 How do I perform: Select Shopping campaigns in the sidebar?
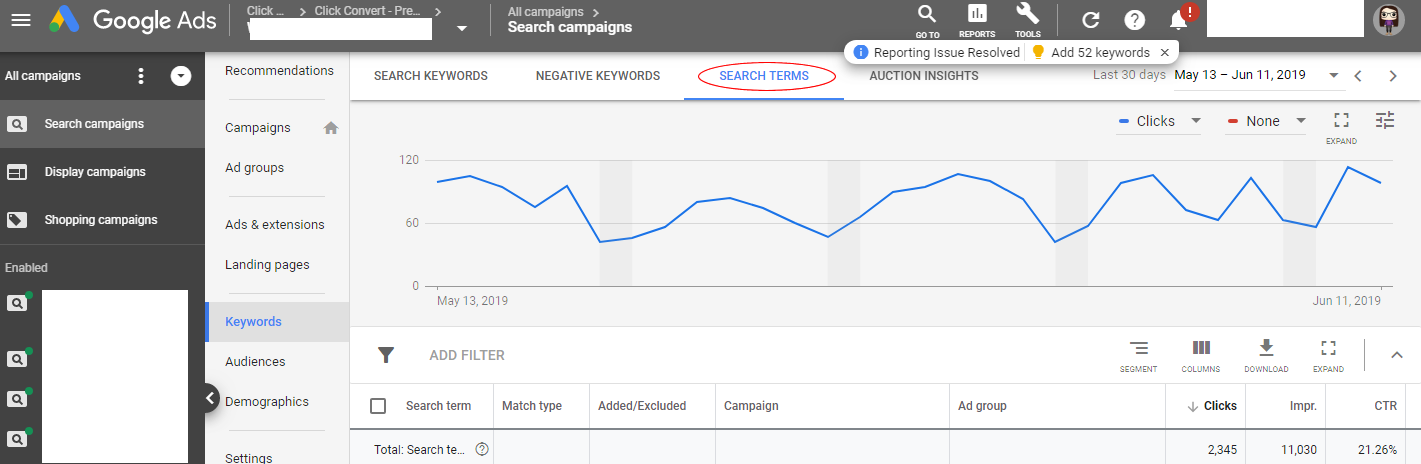102,220
